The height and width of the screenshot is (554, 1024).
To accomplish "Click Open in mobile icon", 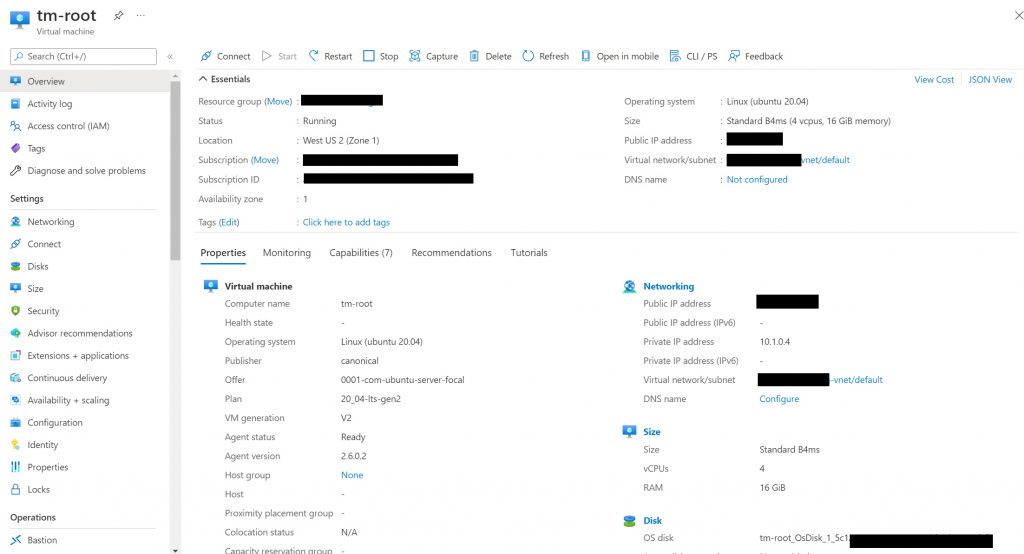I will 586,56.
